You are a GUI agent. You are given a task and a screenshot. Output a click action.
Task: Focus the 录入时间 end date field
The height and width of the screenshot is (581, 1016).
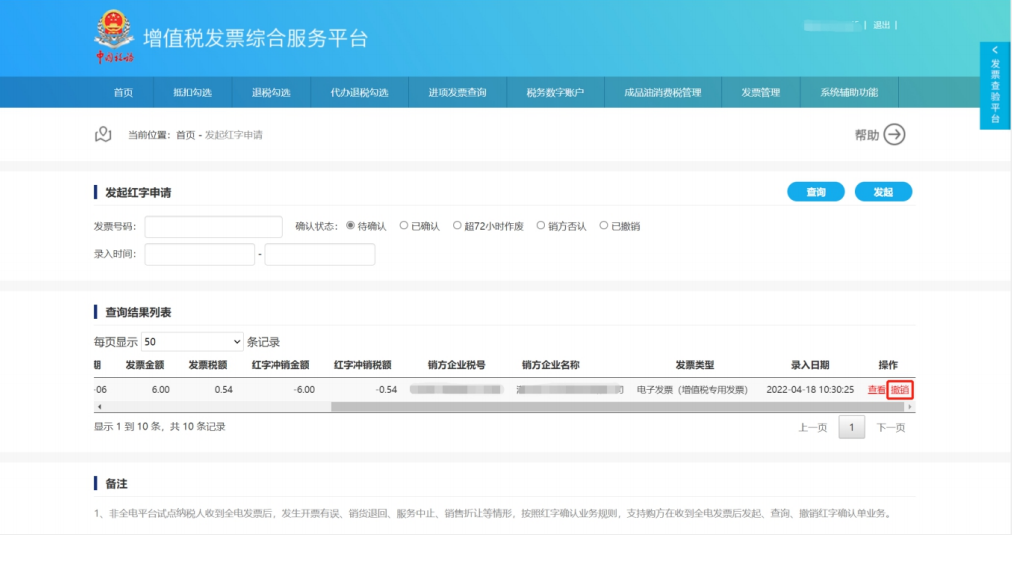click(x=319, y=254)
